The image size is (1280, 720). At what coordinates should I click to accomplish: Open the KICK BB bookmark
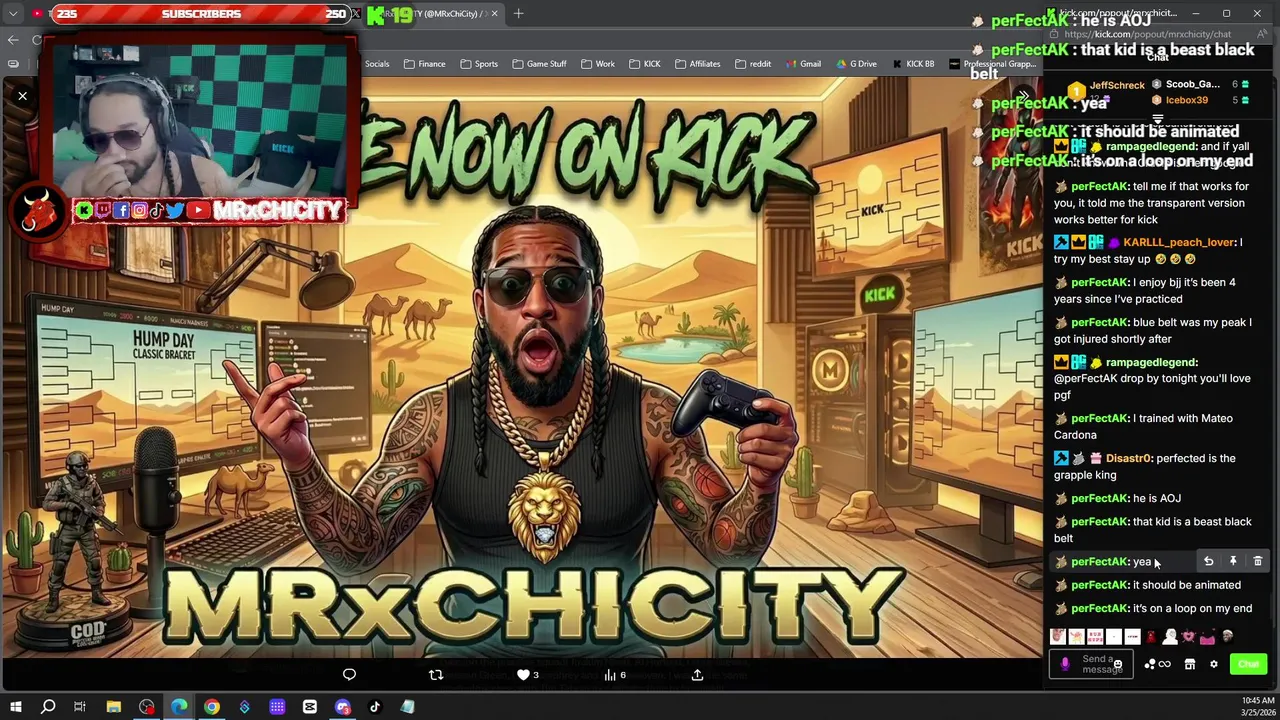(913, 64)
